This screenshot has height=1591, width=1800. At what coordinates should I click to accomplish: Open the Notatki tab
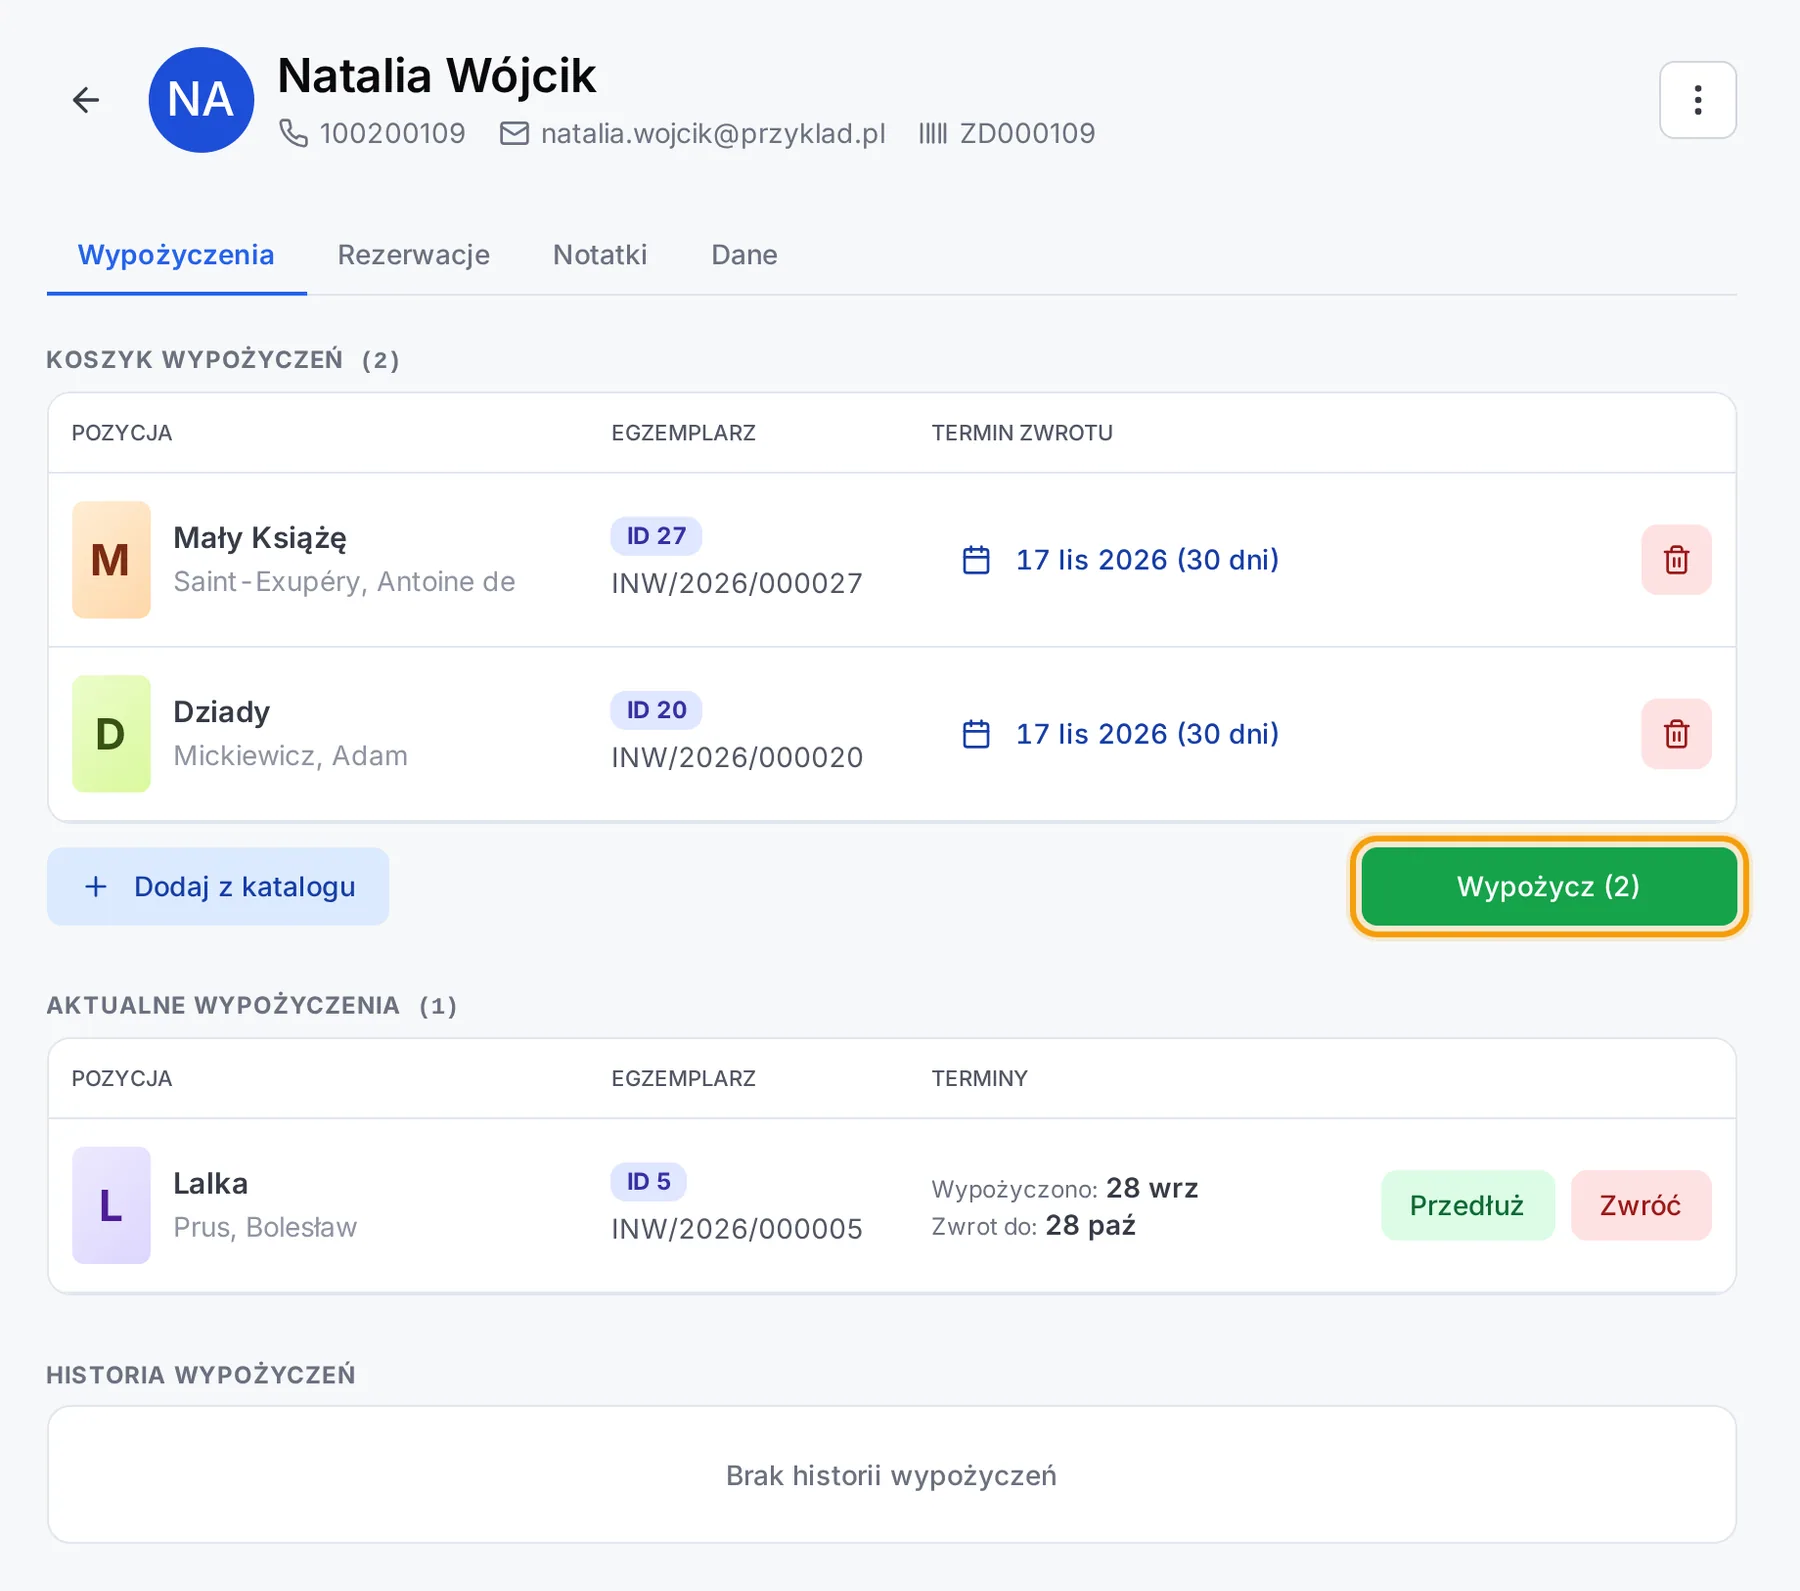tap(600, 255)
